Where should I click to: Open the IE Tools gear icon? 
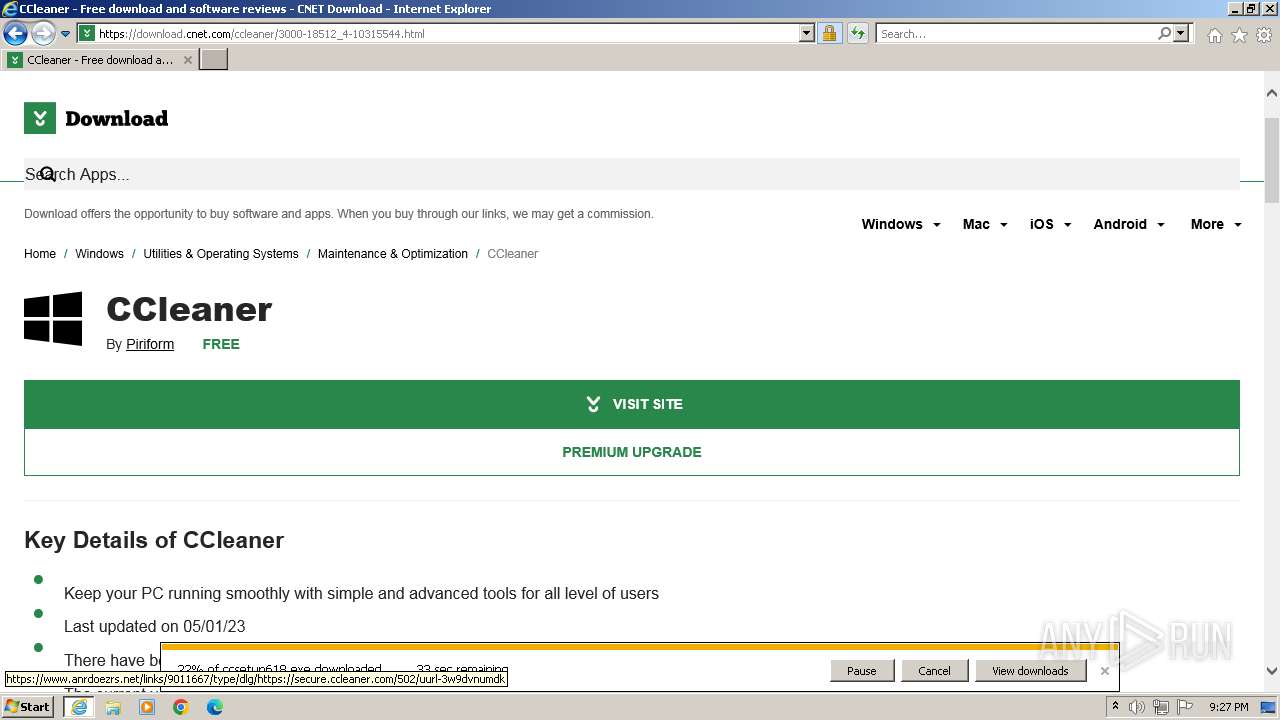(1264, 35)
